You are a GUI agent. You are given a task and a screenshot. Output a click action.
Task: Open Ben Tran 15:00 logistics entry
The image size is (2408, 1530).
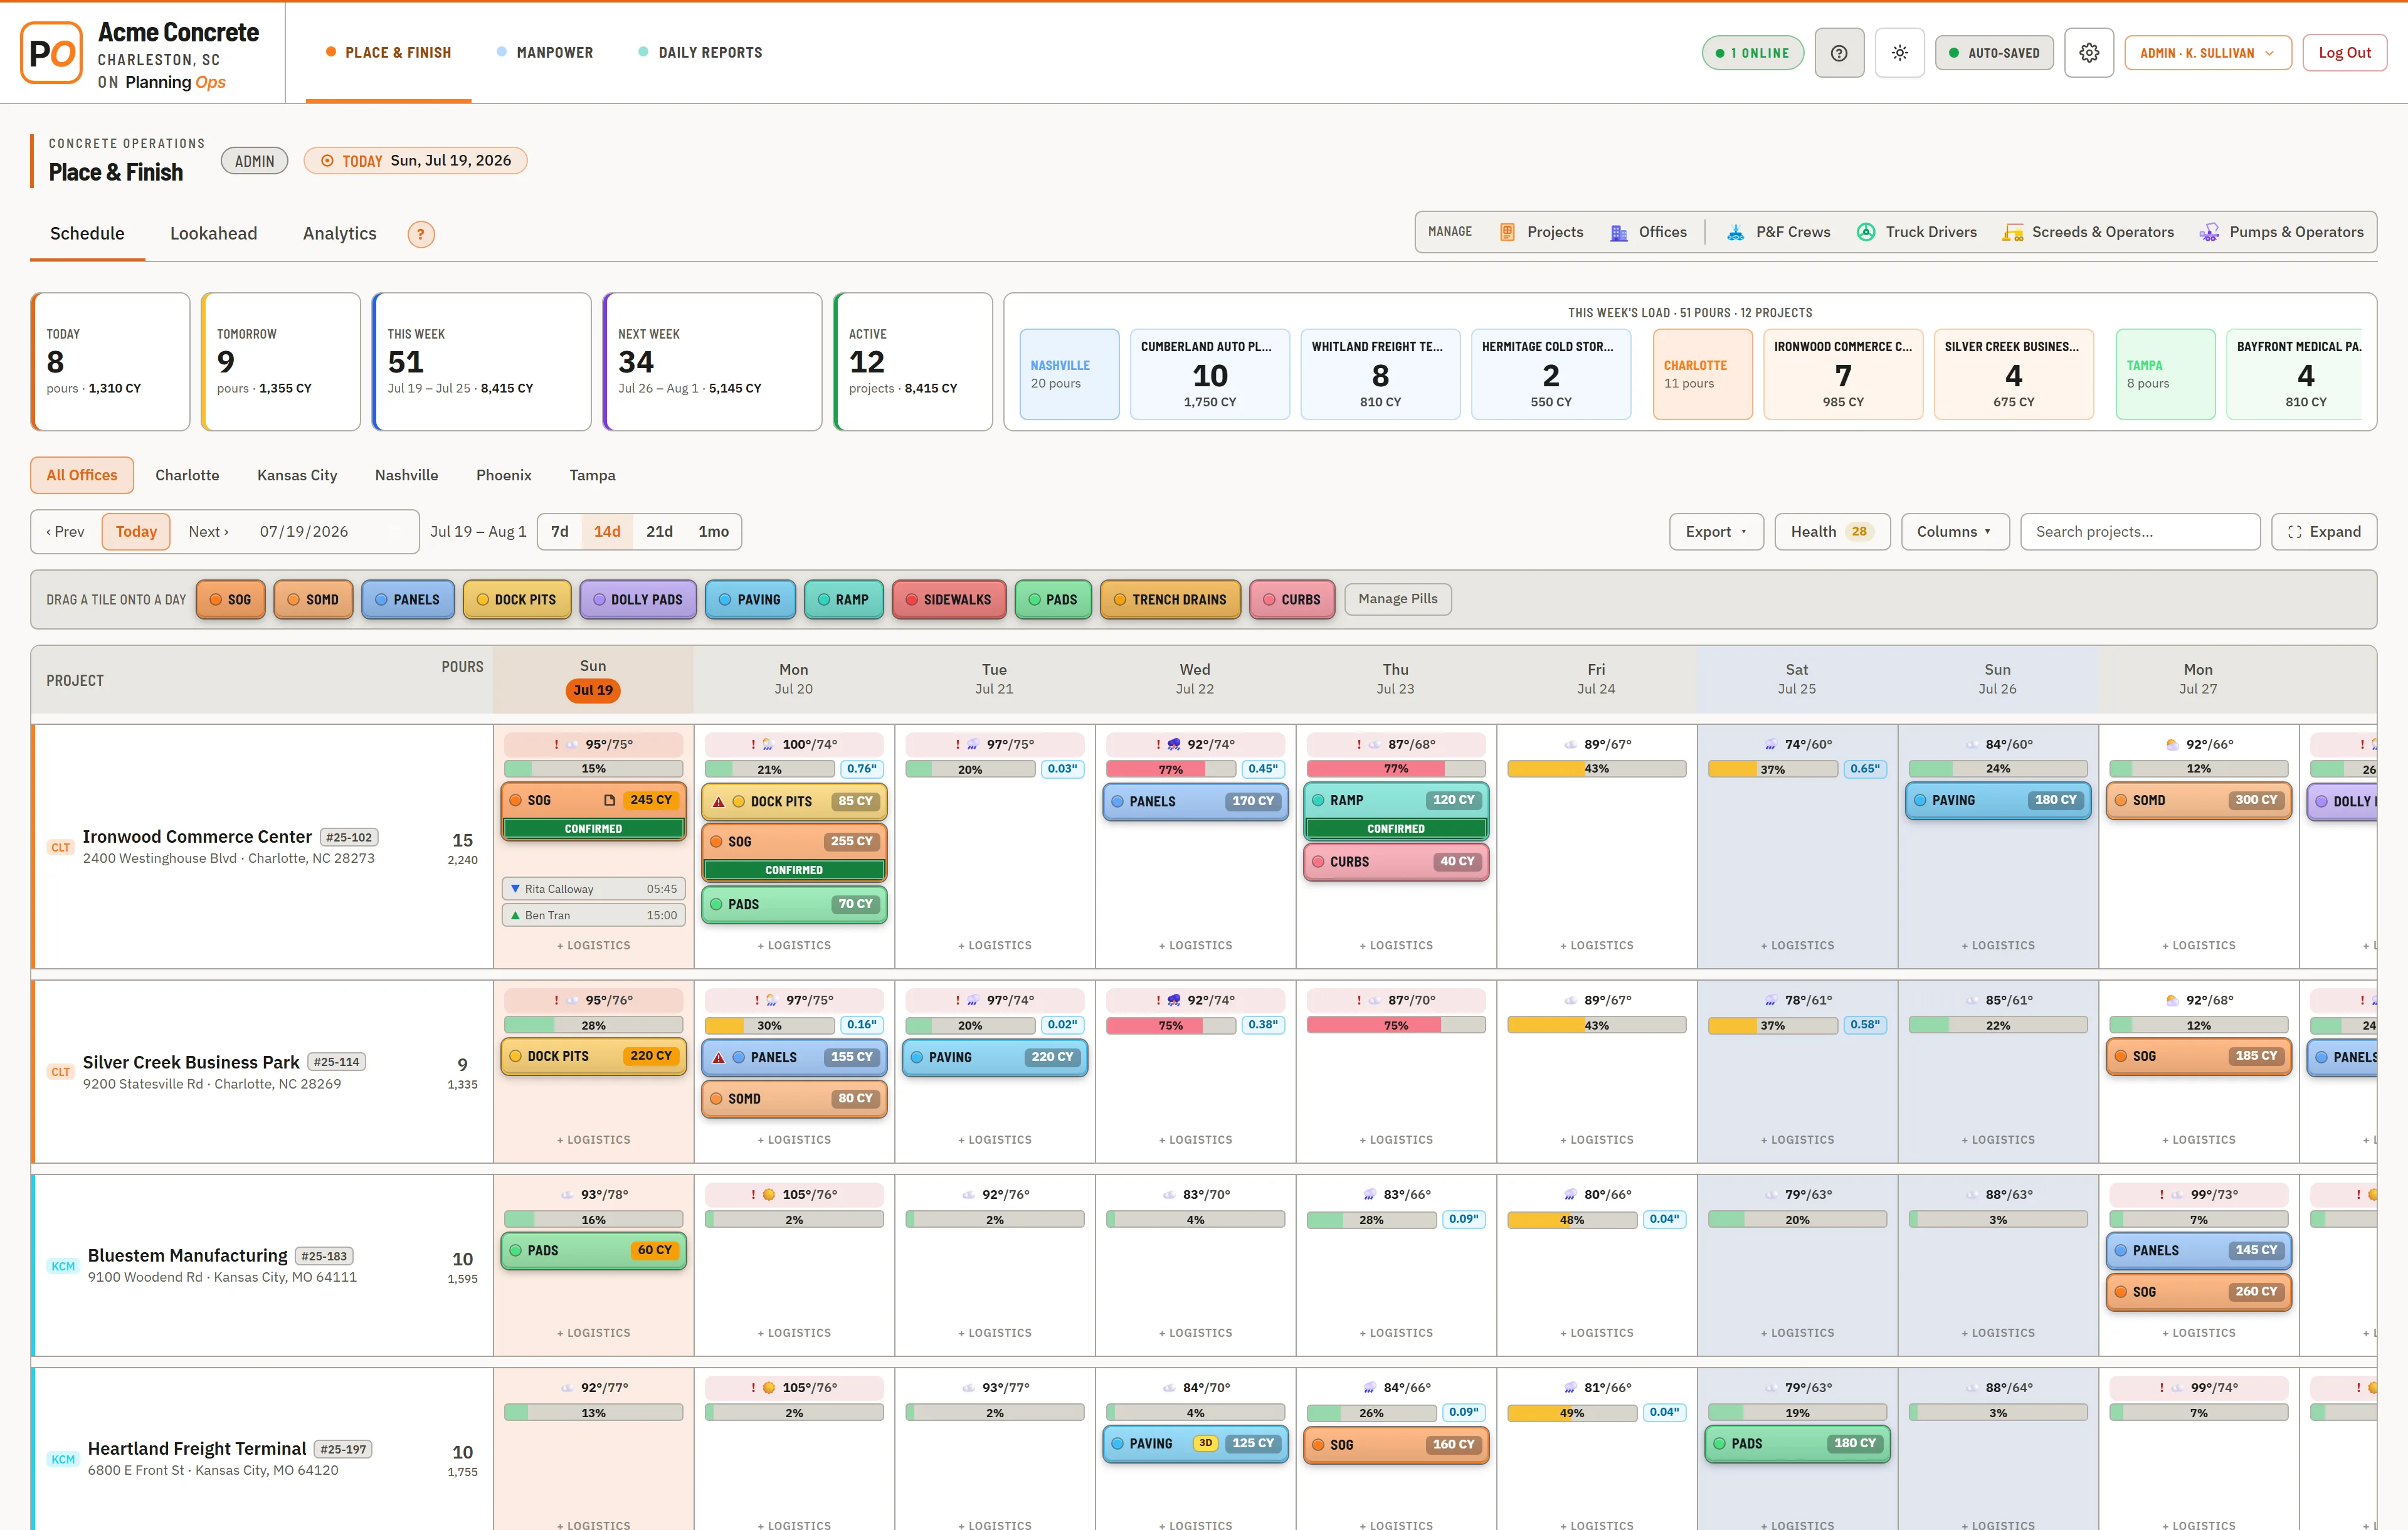click(x=593, y=915)
